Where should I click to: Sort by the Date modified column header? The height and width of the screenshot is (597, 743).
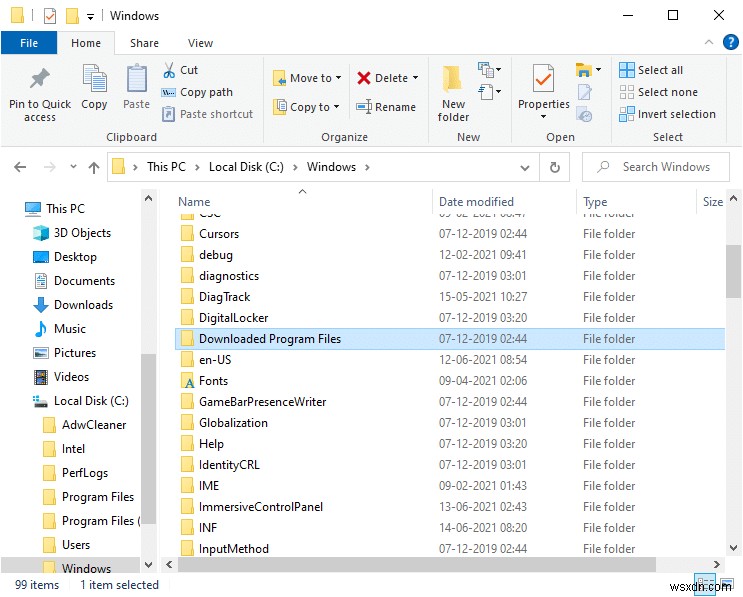coord(476,201)
